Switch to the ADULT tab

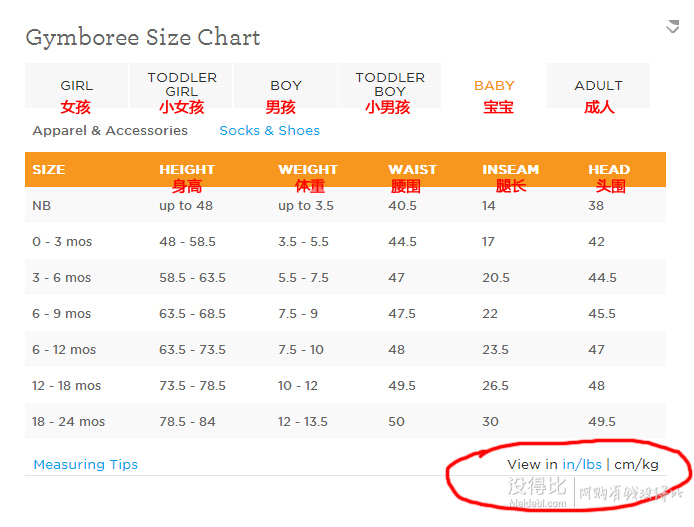point(598,85)
